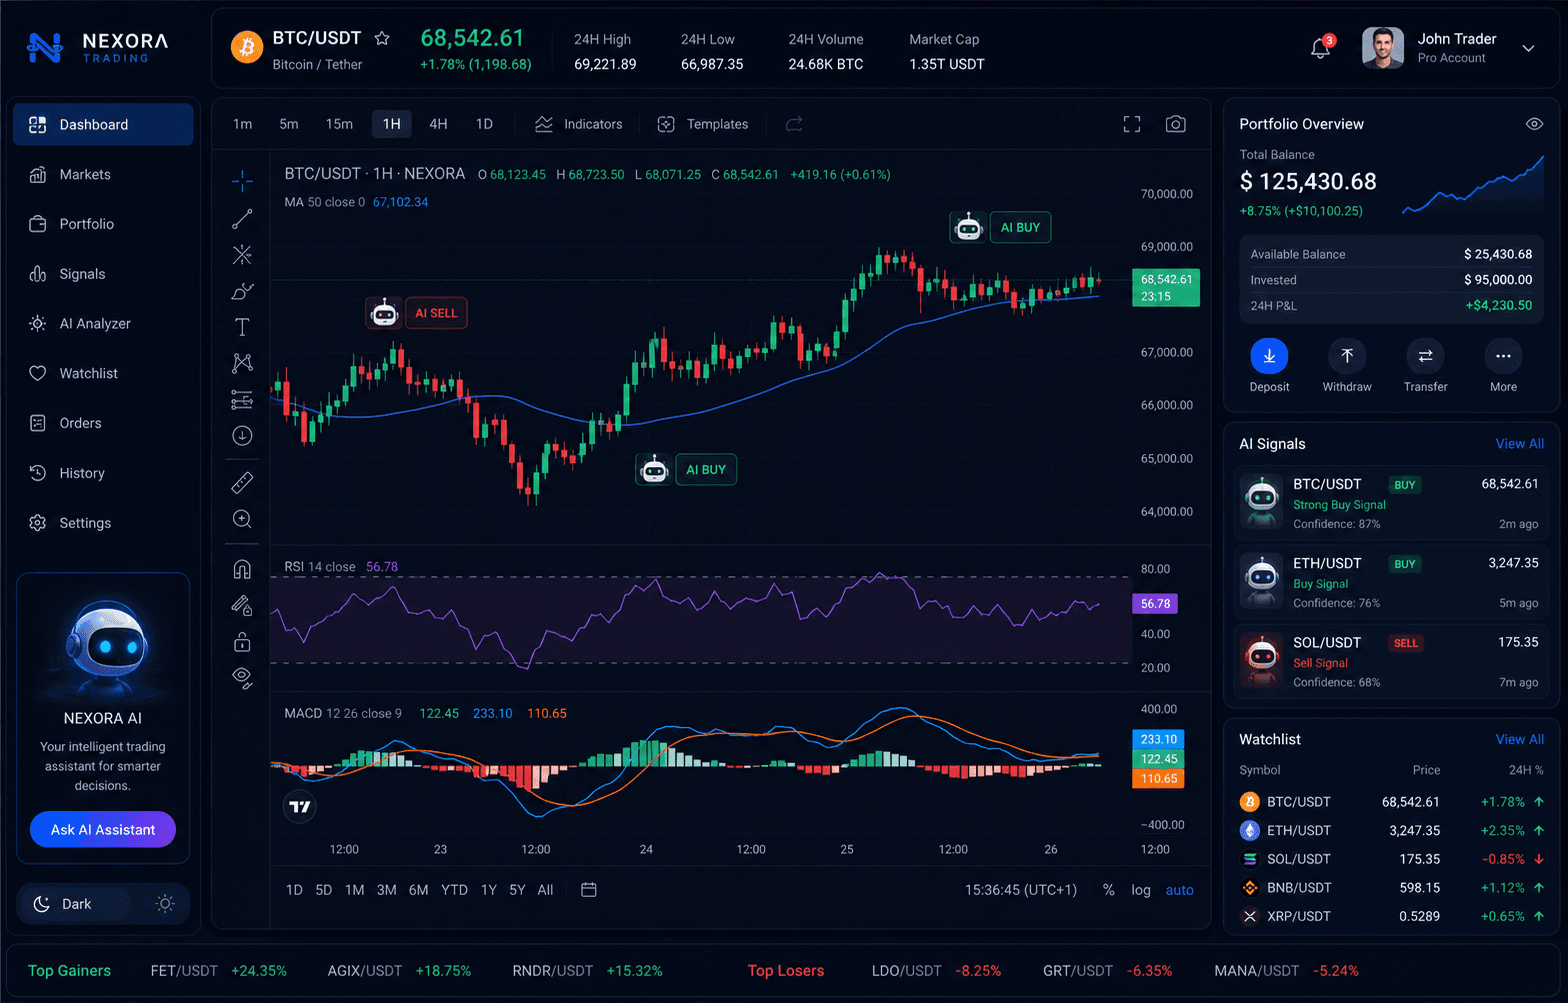Open the date range calendar picker
Viewport: 1568px width, 1003px height.
click(589, 890)
